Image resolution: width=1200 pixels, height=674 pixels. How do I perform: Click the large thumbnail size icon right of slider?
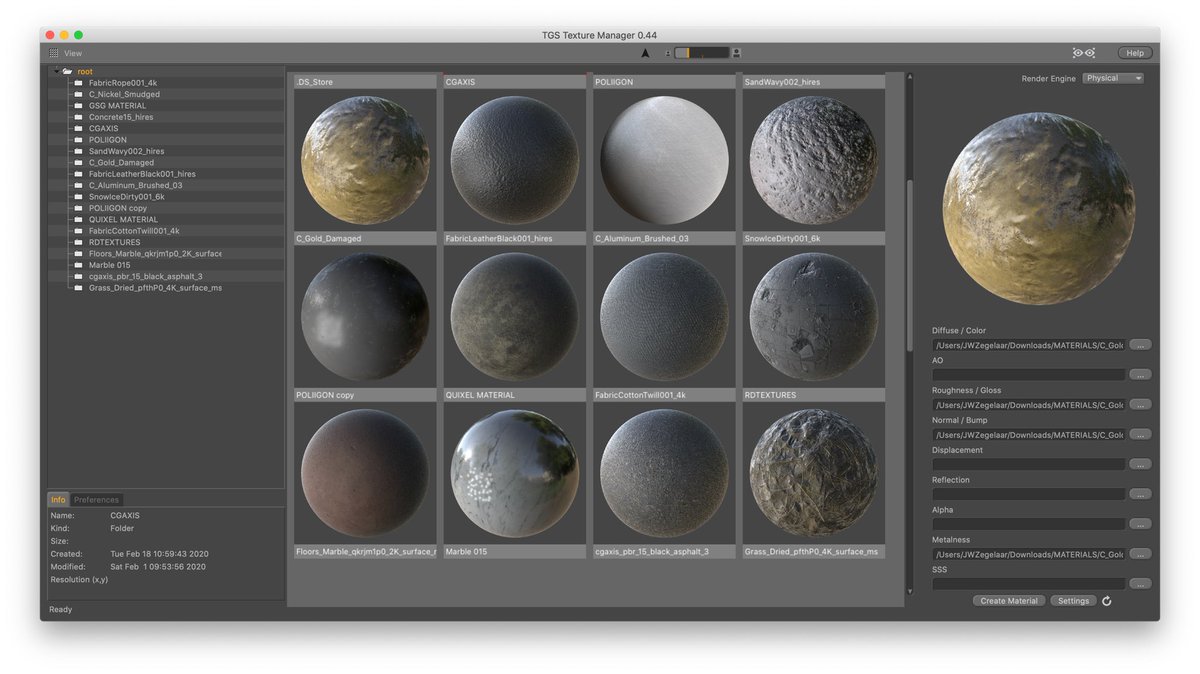click(737, 53)
